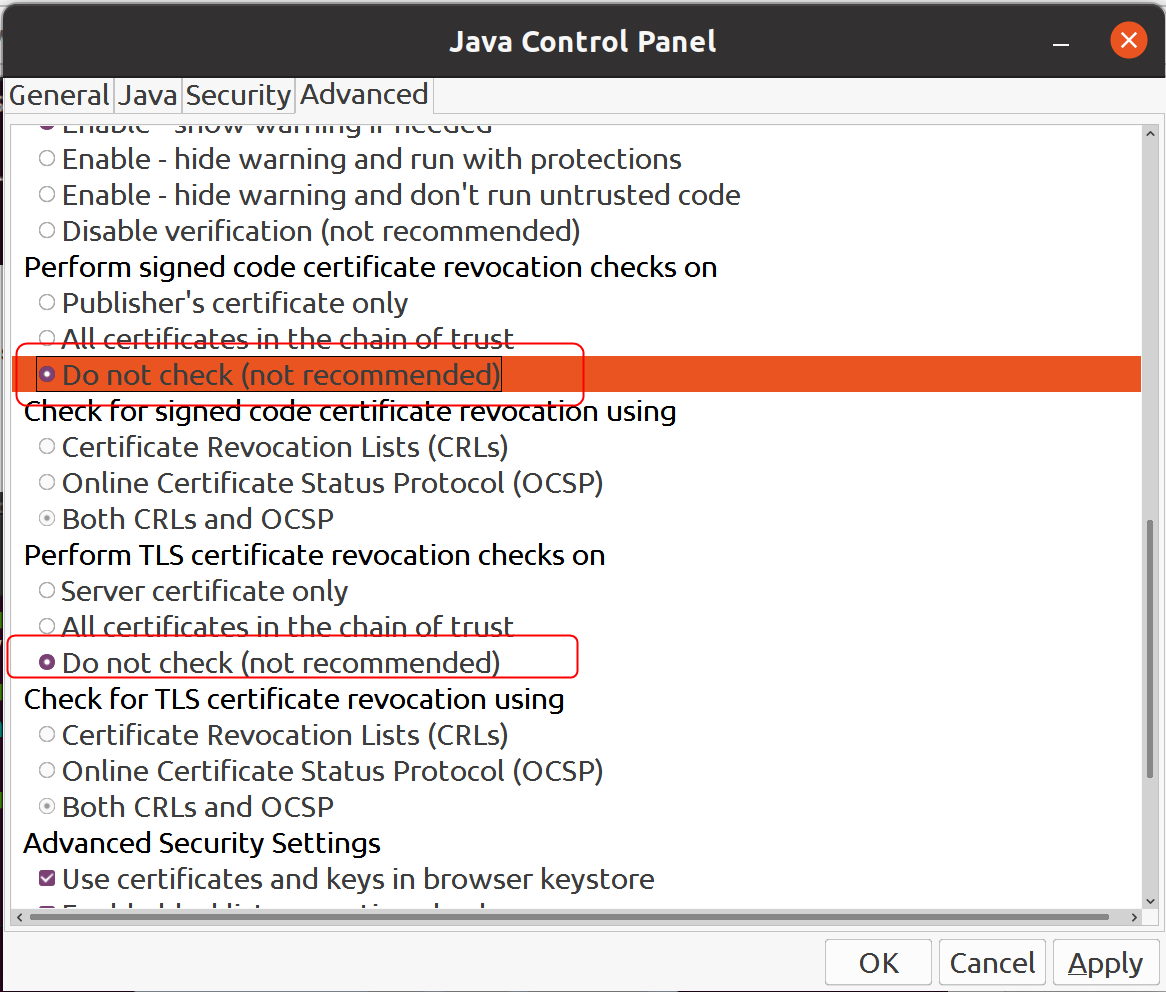The height and width of the screenshot is (992, 1166).
Task: Click the vertical scrollbar thumb
Action: [x=1150, y=648]
